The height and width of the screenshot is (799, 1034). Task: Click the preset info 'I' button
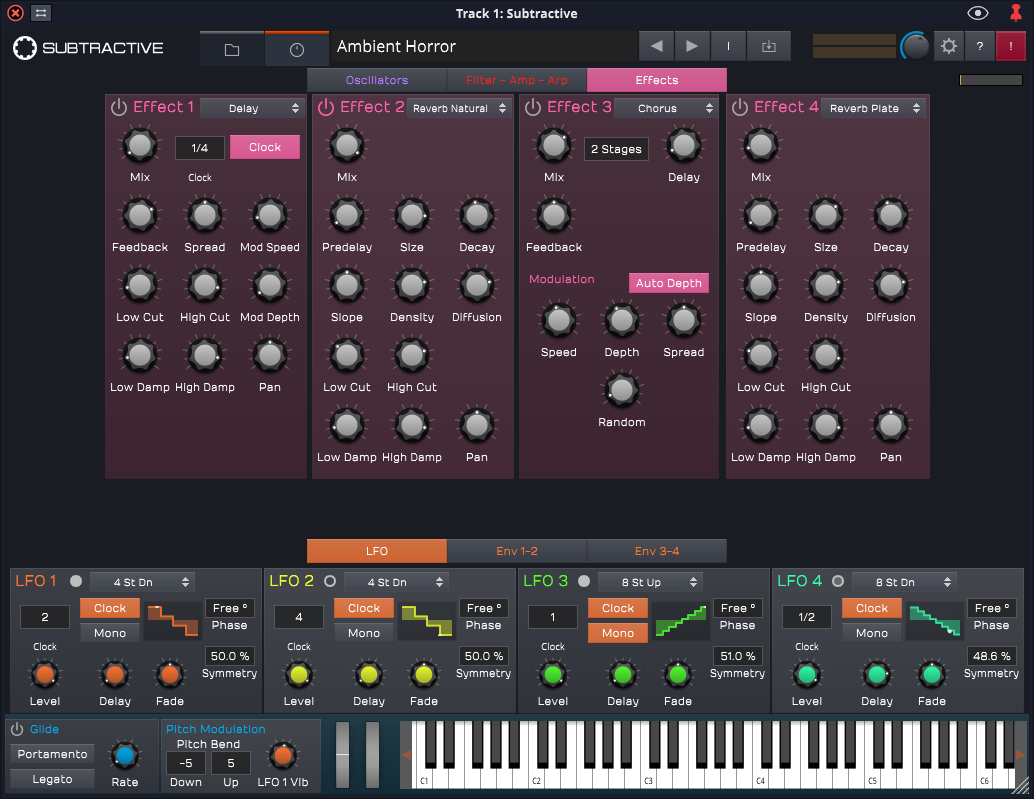pos(728,46)
